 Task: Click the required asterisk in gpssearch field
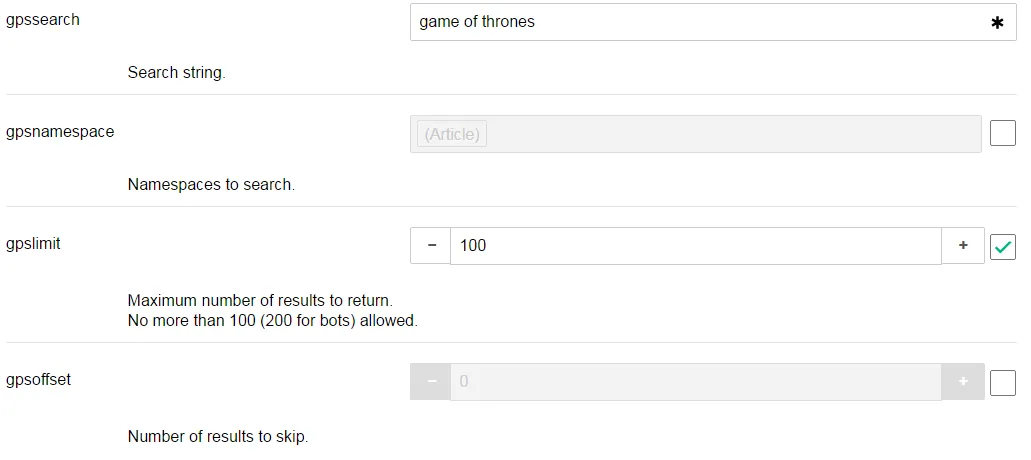pyautogui.click(x=997, y=23)
